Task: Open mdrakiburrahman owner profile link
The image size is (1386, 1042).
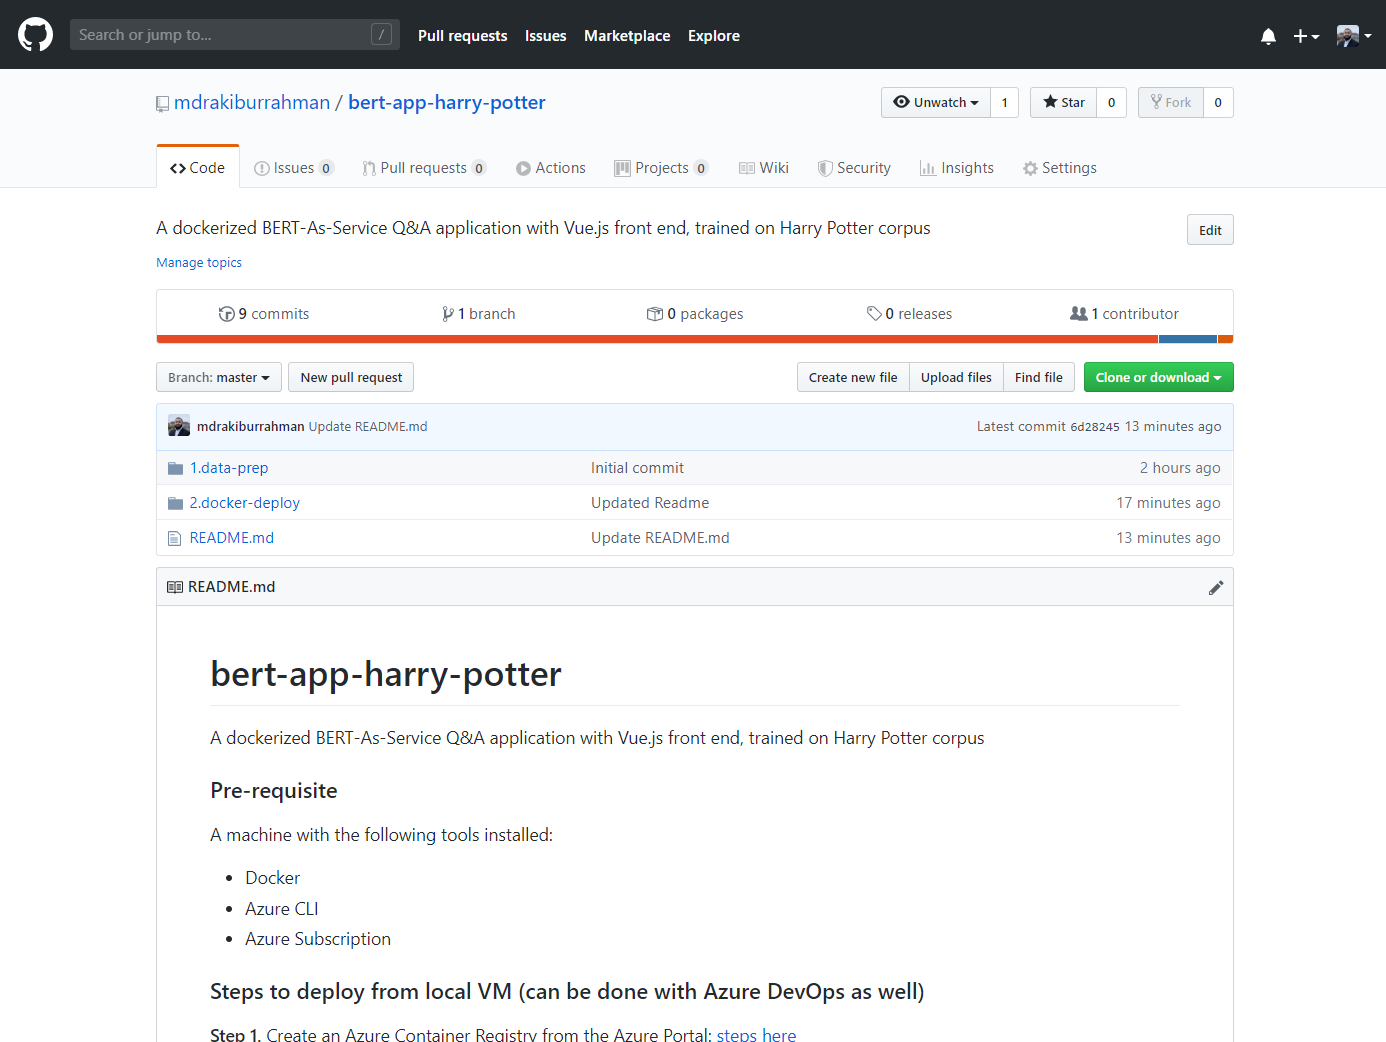Action: click(252, 102)
